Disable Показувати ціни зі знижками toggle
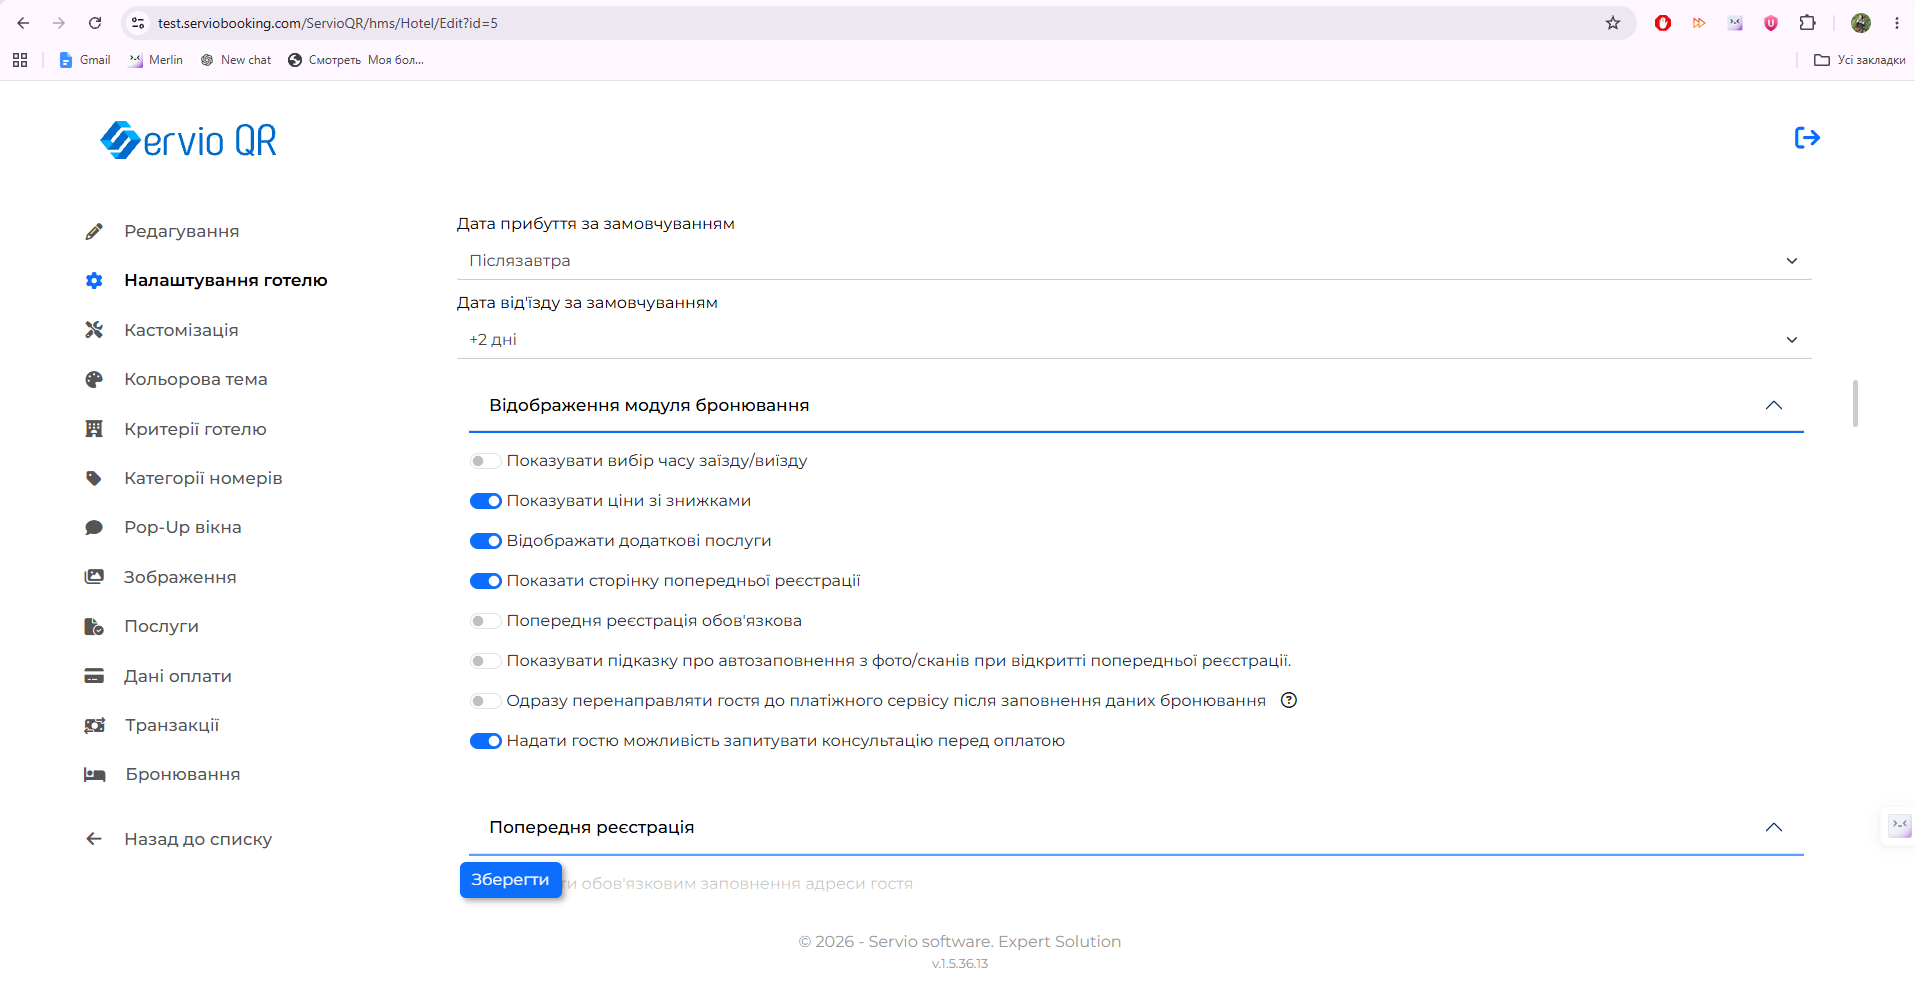 (486, 501)
